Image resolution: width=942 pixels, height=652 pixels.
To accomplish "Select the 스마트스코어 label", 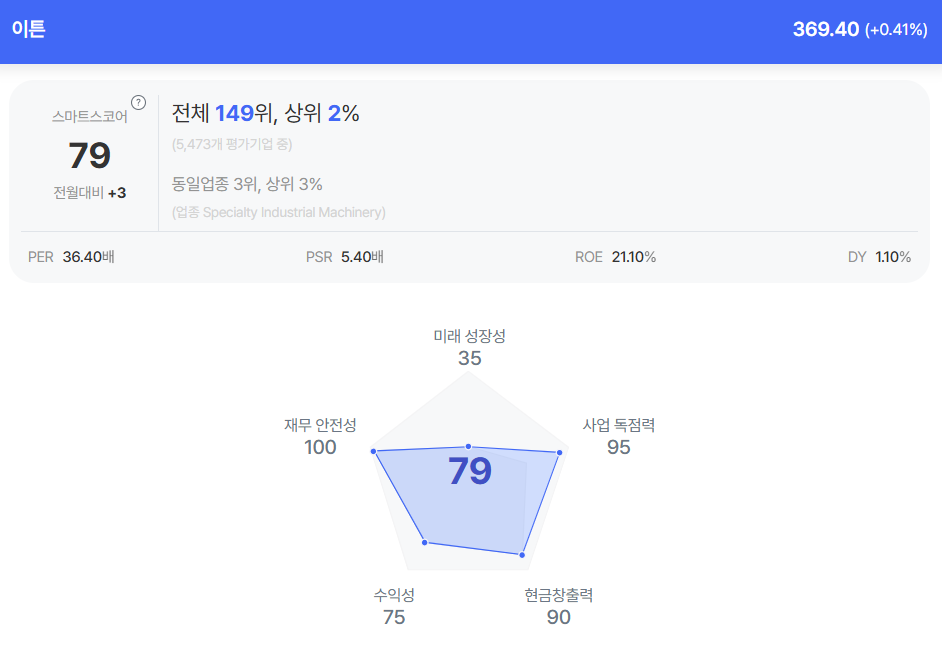I will pyautogui.click(x=89, y=116).
